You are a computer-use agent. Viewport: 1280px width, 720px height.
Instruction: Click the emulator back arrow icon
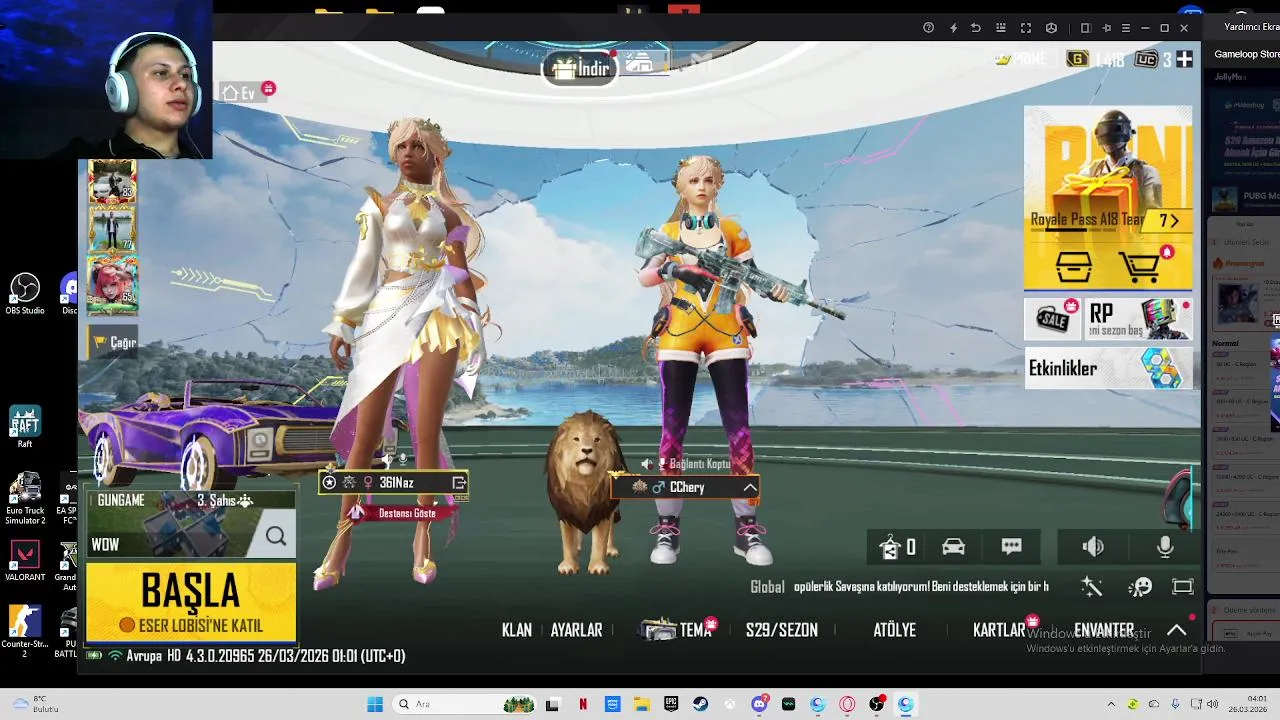tap(976, 28)
